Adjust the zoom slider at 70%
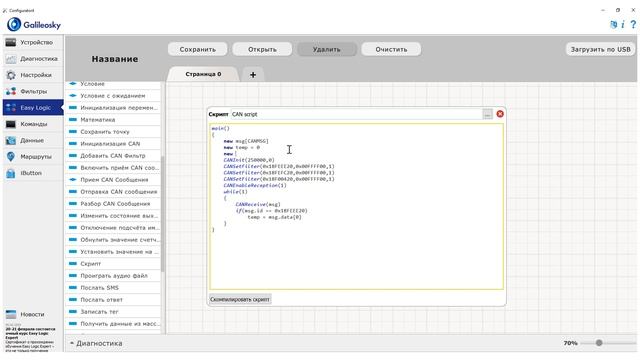Viewport: 640px width, 360px height. pos(599,343)
